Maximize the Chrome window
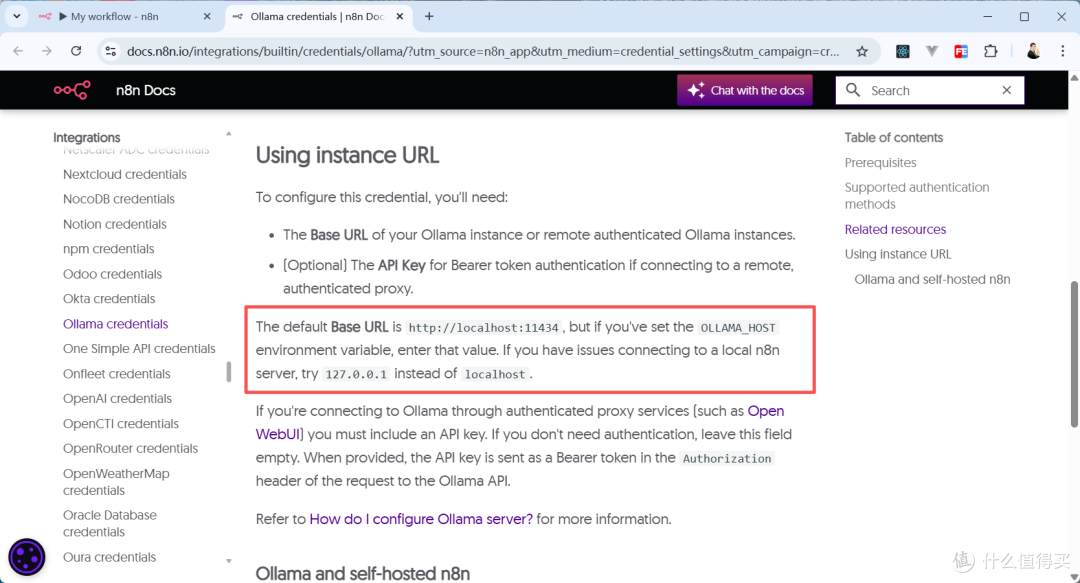Viewport: 1080px width, 583px height. tap(1024, 17)
